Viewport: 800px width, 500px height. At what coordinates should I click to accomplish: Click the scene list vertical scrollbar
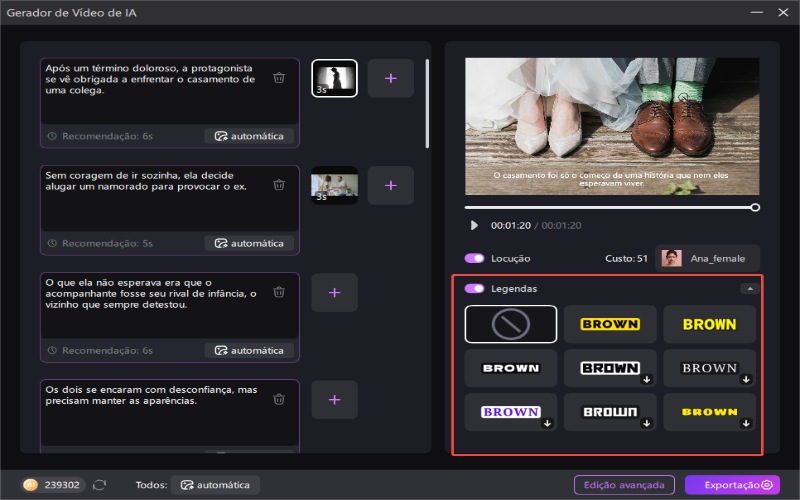427,104
